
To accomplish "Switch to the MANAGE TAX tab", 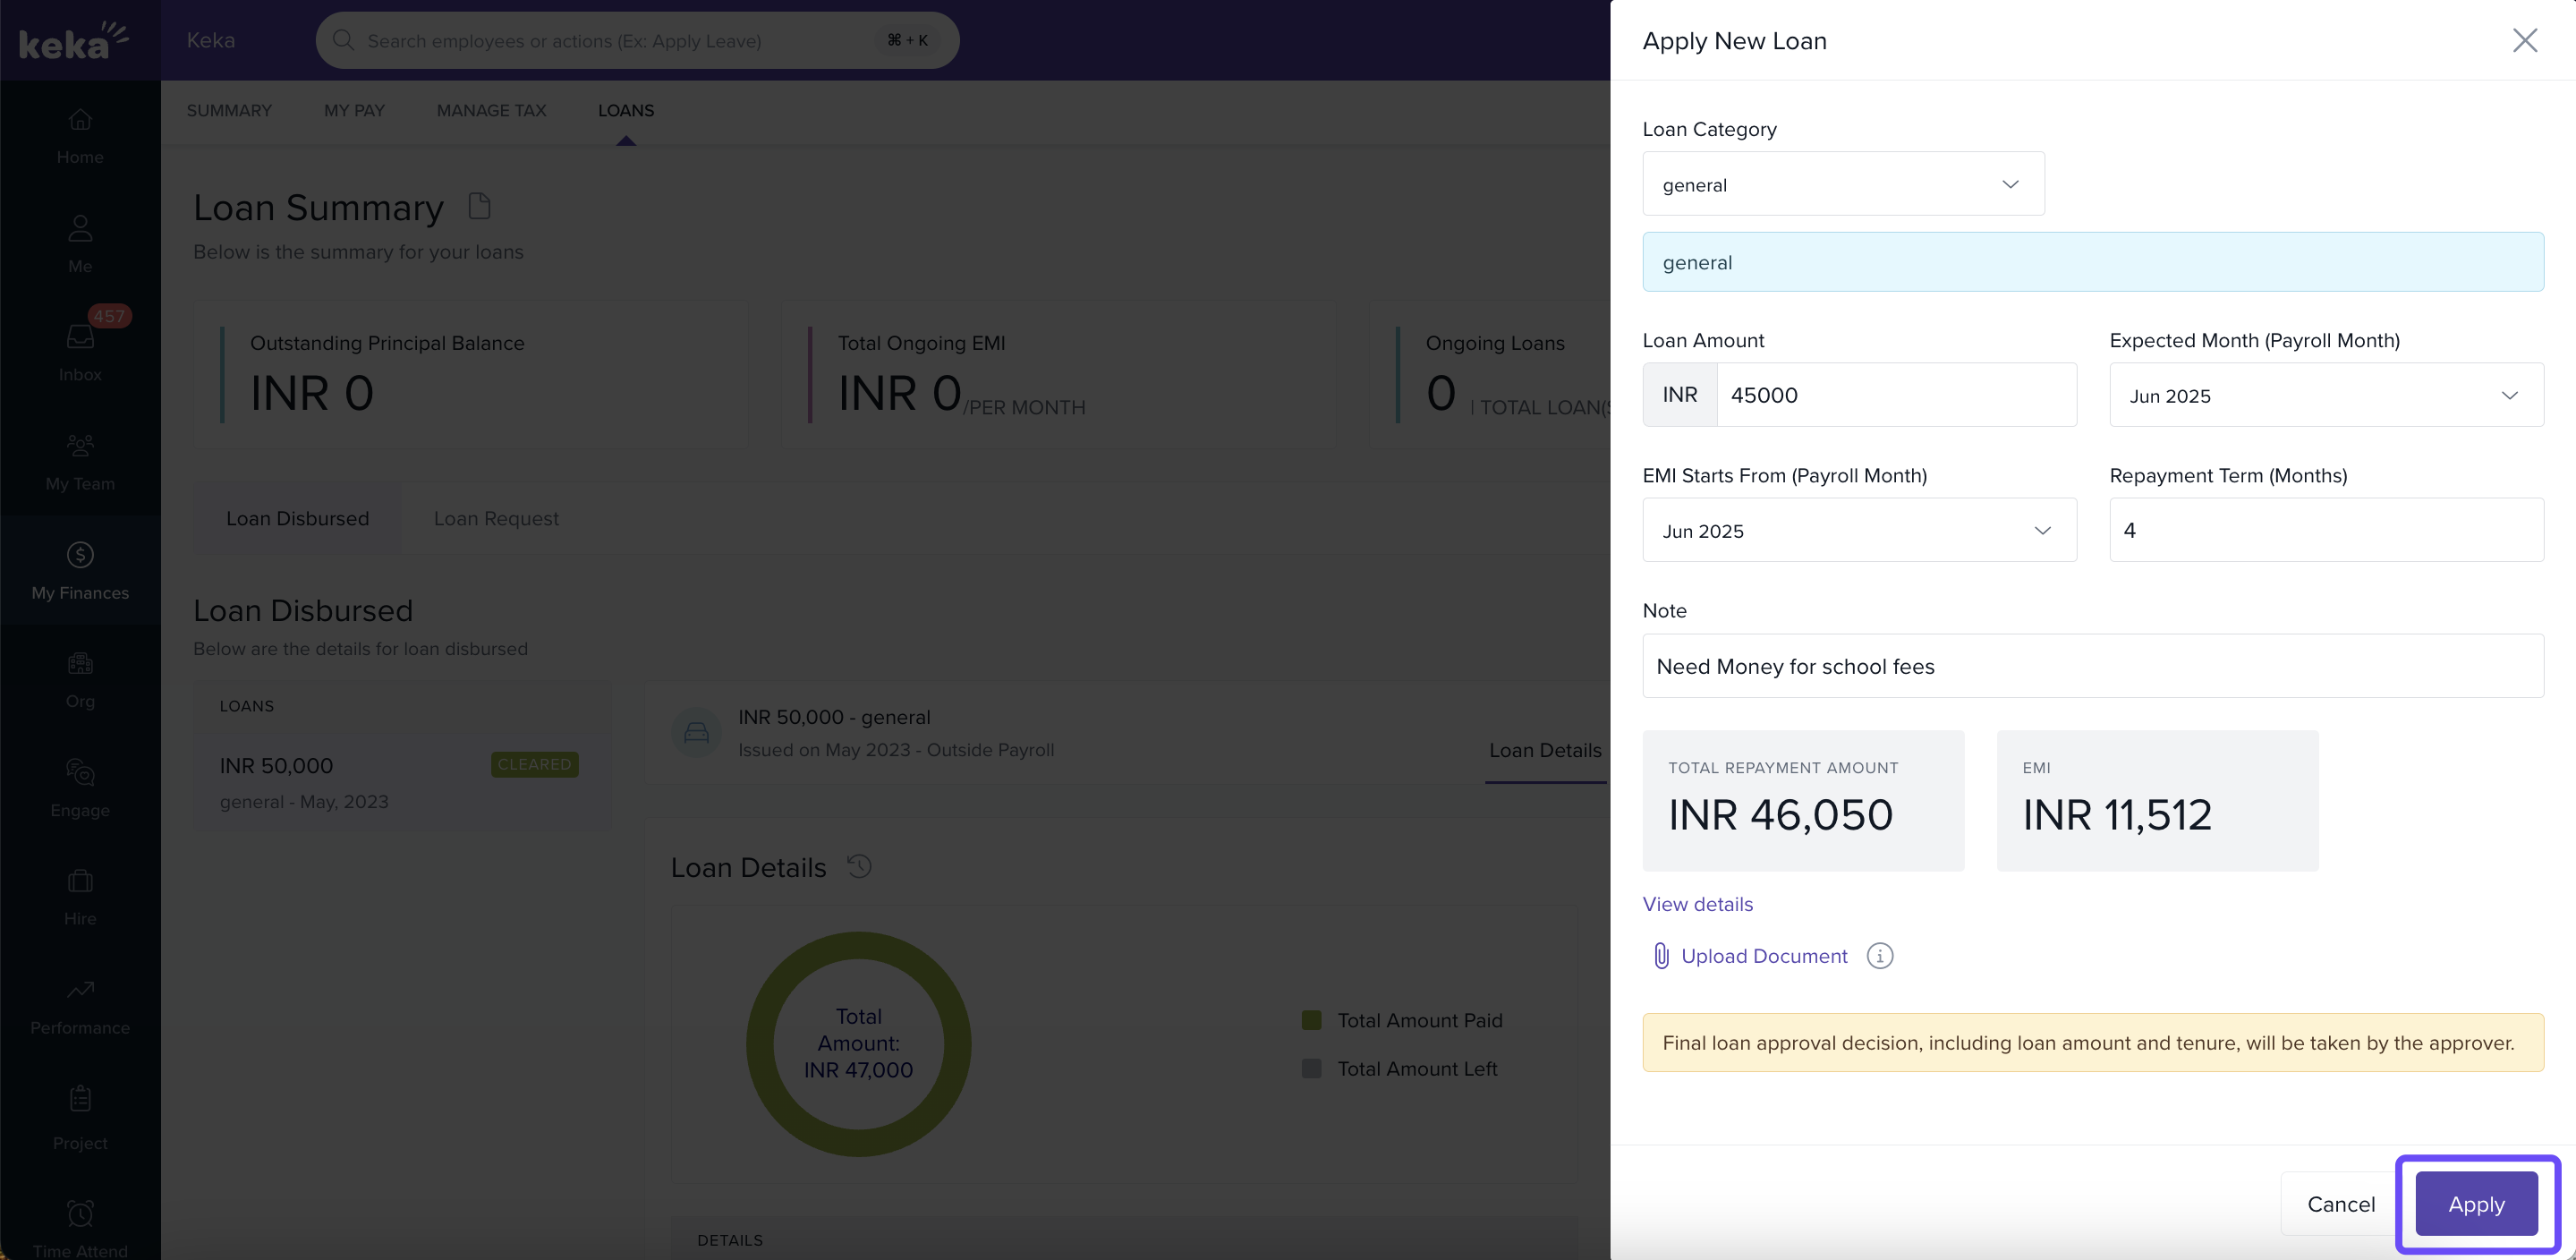I will [x=491, y=110].
